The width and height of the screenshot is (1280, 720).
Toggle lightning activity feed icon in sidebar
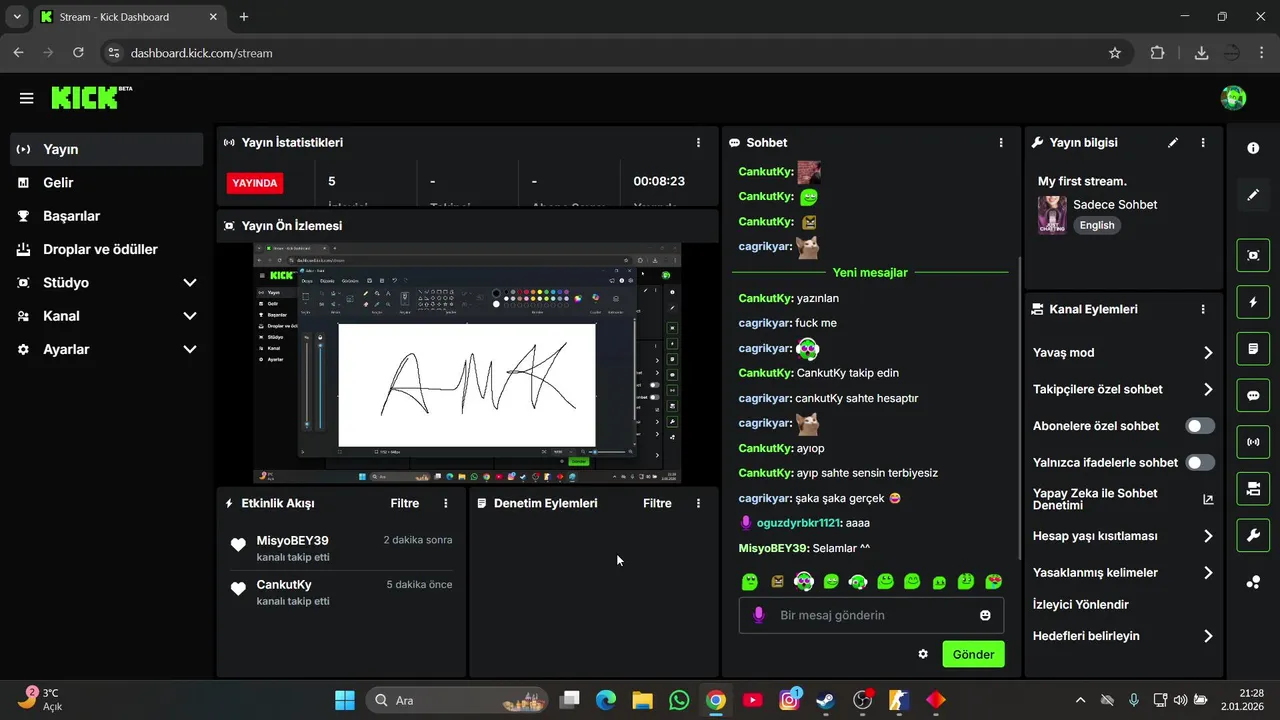(x=1253, y=302)
